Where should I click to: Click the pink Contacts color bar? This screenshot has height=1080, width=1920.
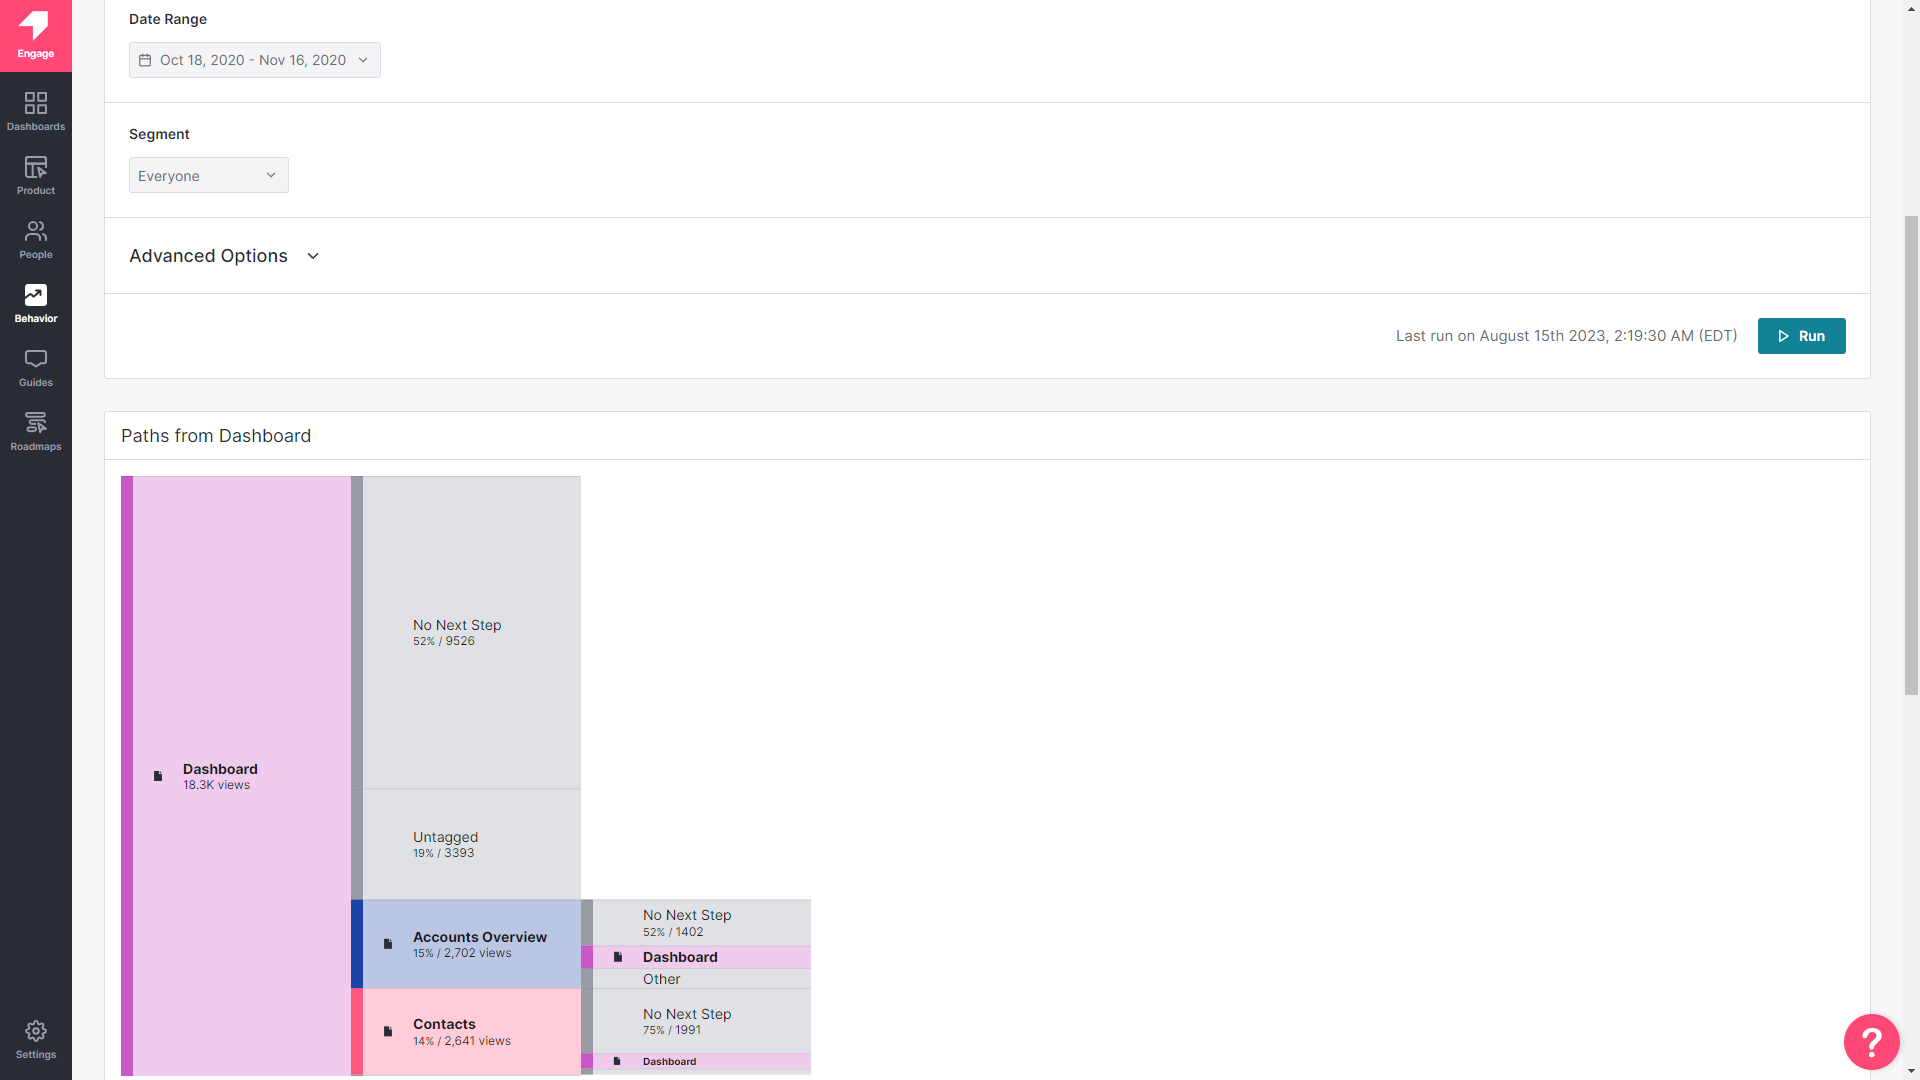[357, 1031]
